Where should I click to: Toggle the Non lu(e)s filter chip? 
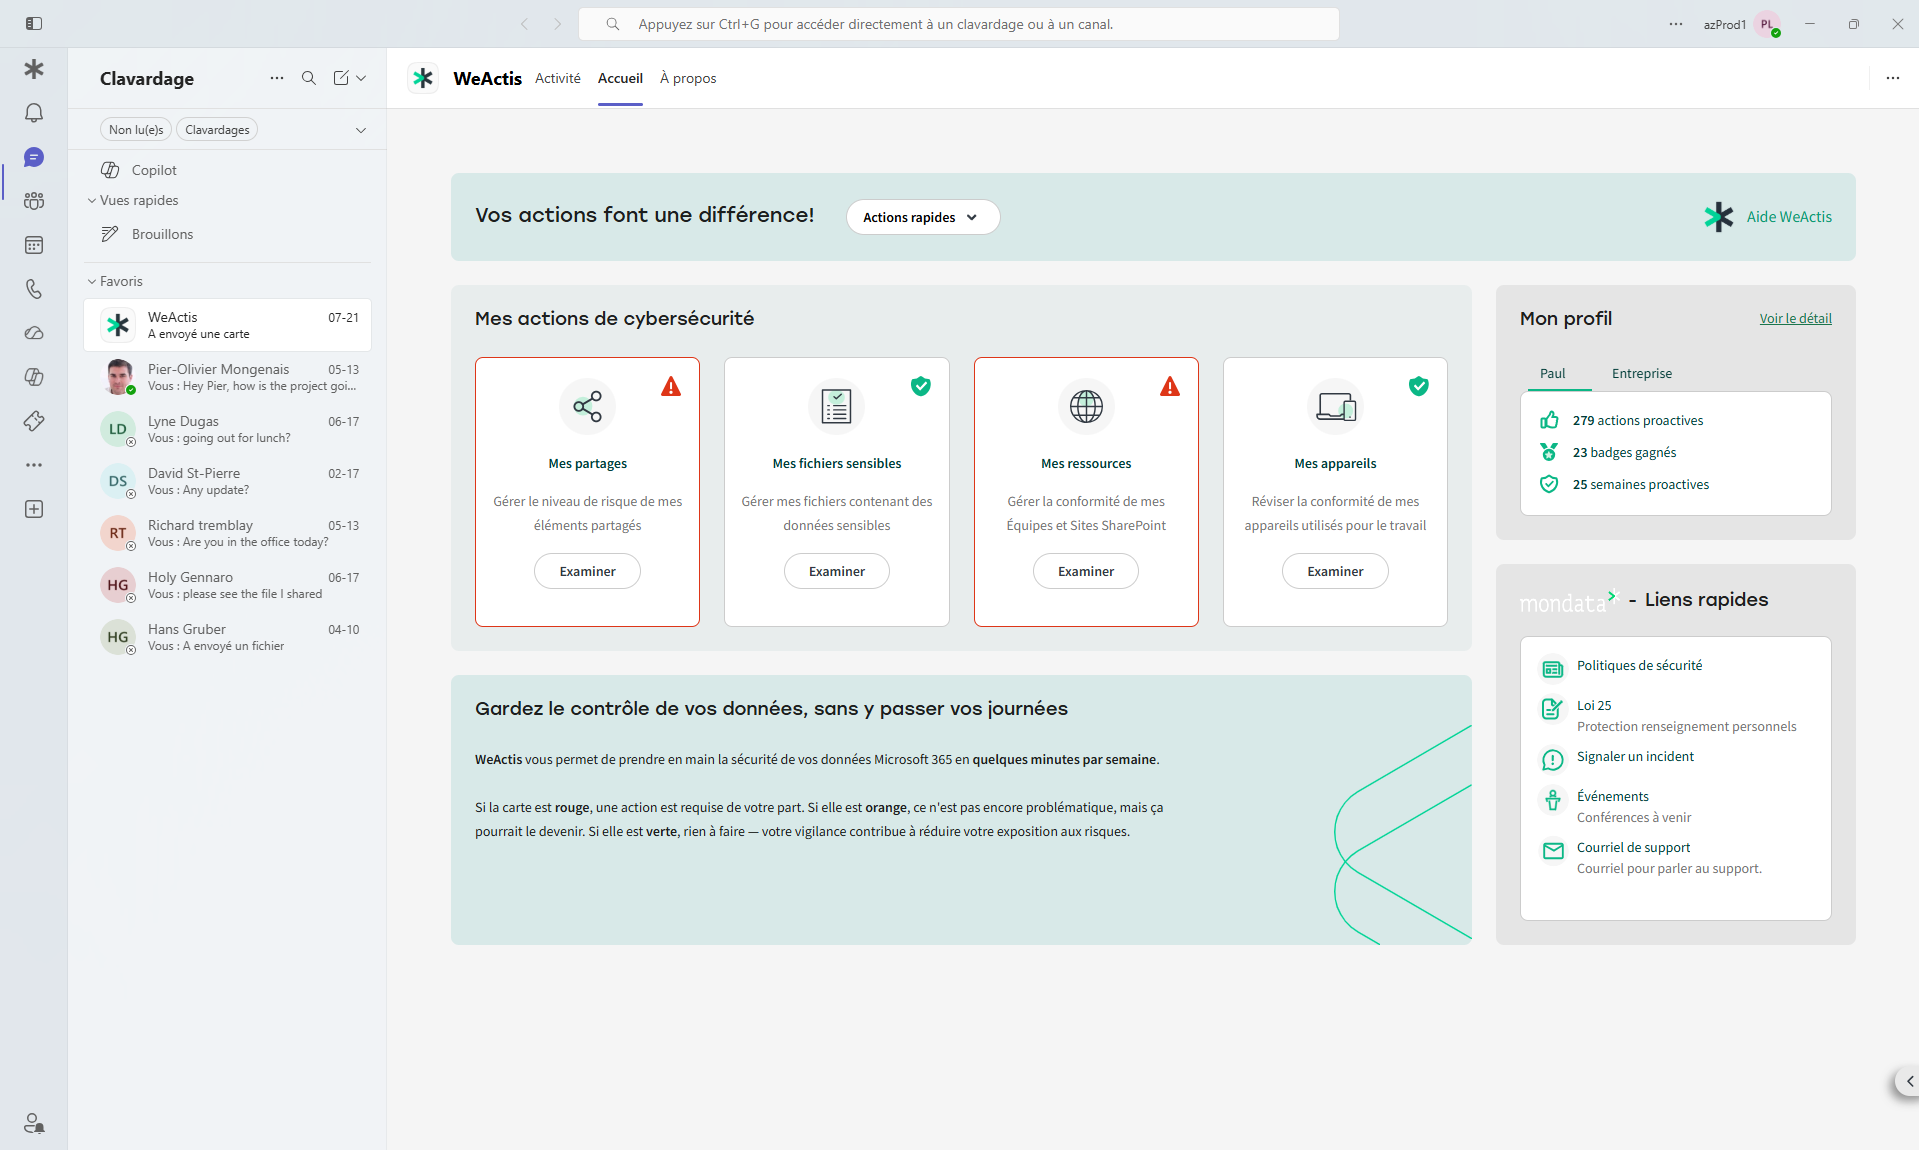point(136,130)
